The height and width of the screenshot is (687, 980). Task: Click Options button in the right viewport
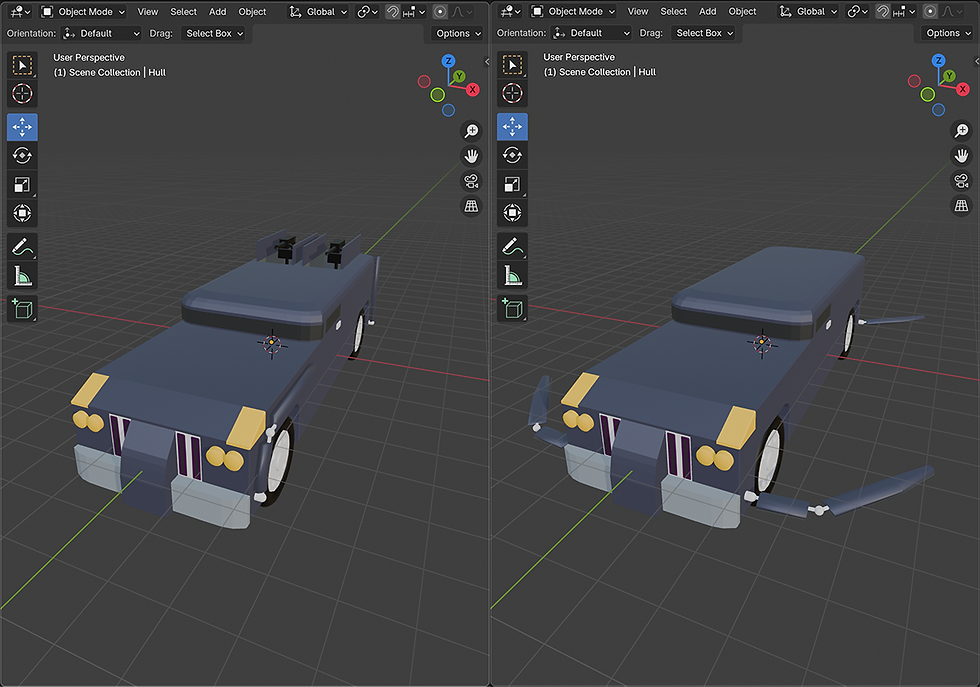point(948,33)
